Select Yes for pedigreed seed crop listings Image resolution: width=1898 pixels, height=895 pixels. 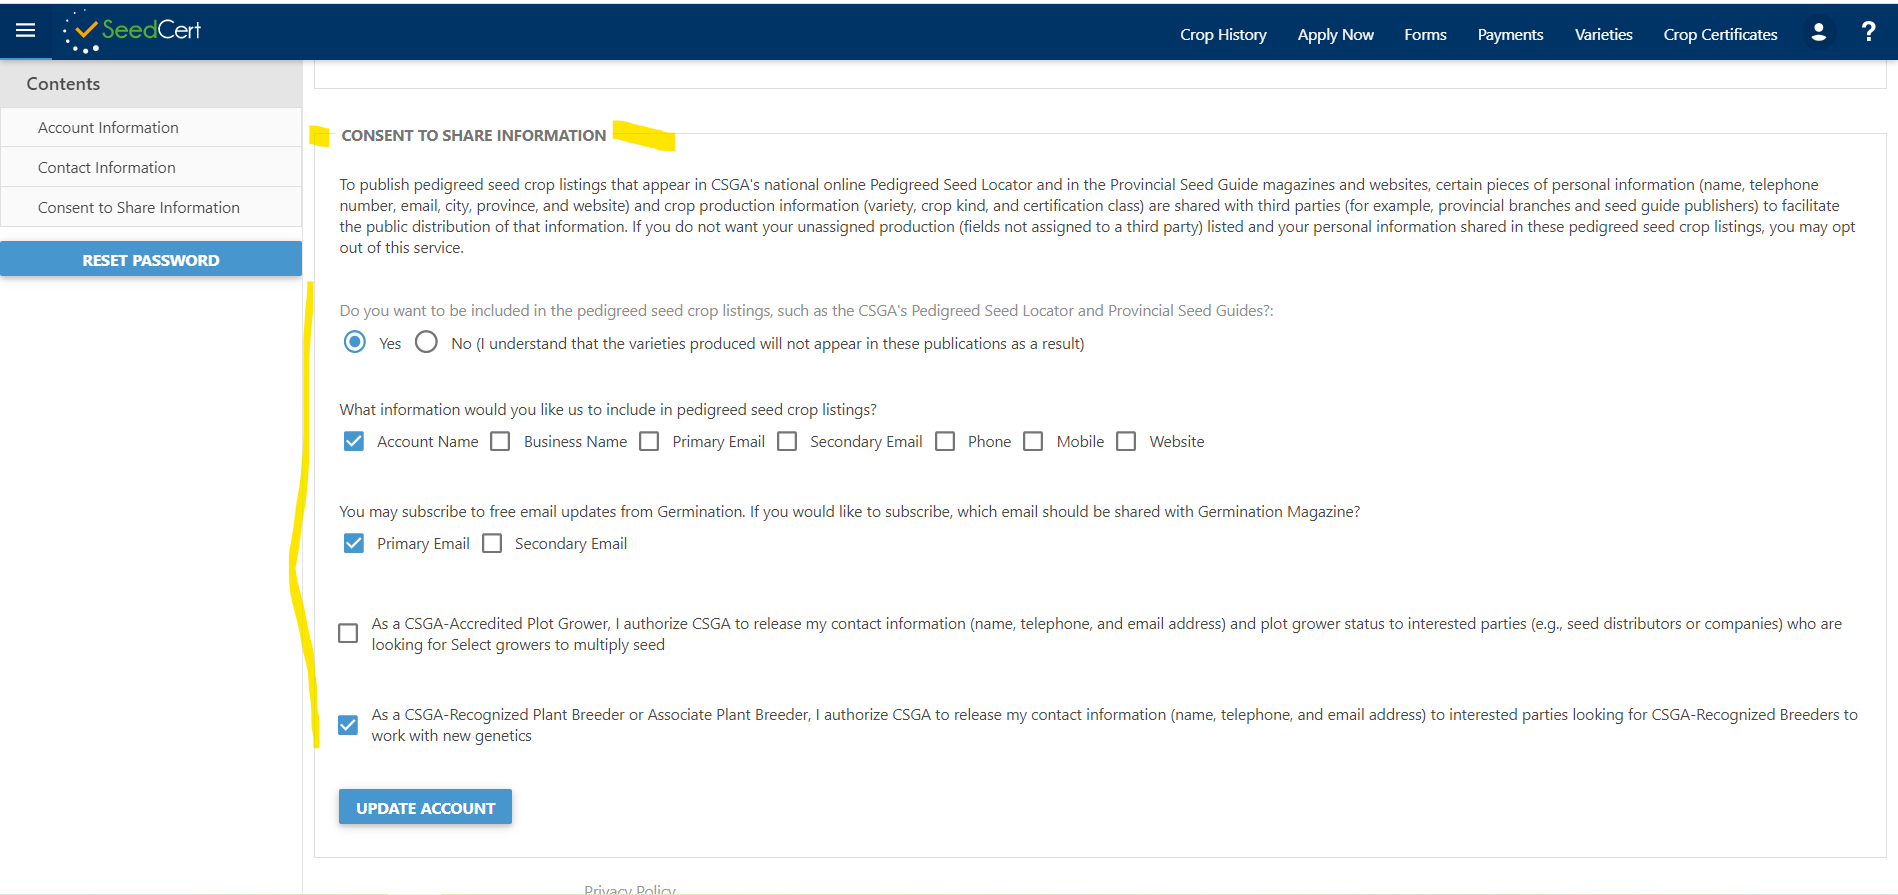click(354, 342)
